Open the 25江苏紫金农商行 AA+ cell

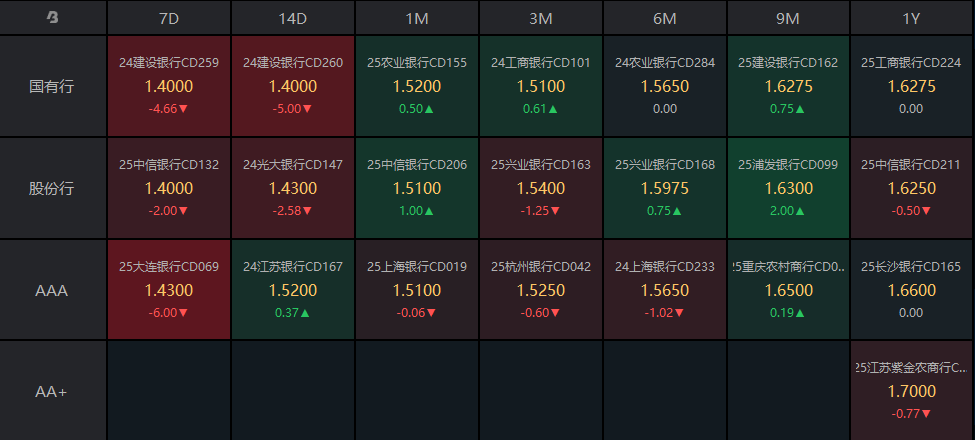911,391
